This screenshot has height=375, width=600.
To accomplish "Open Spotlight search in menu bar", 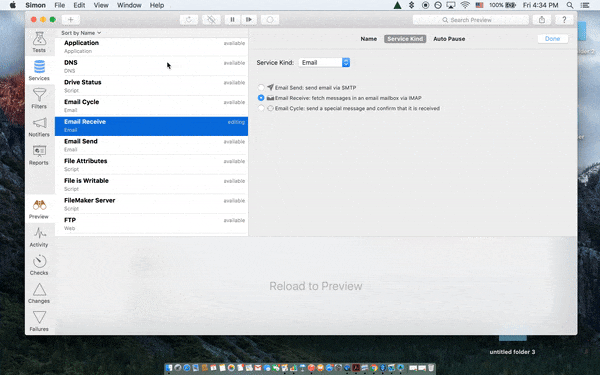I will point(570,5).
